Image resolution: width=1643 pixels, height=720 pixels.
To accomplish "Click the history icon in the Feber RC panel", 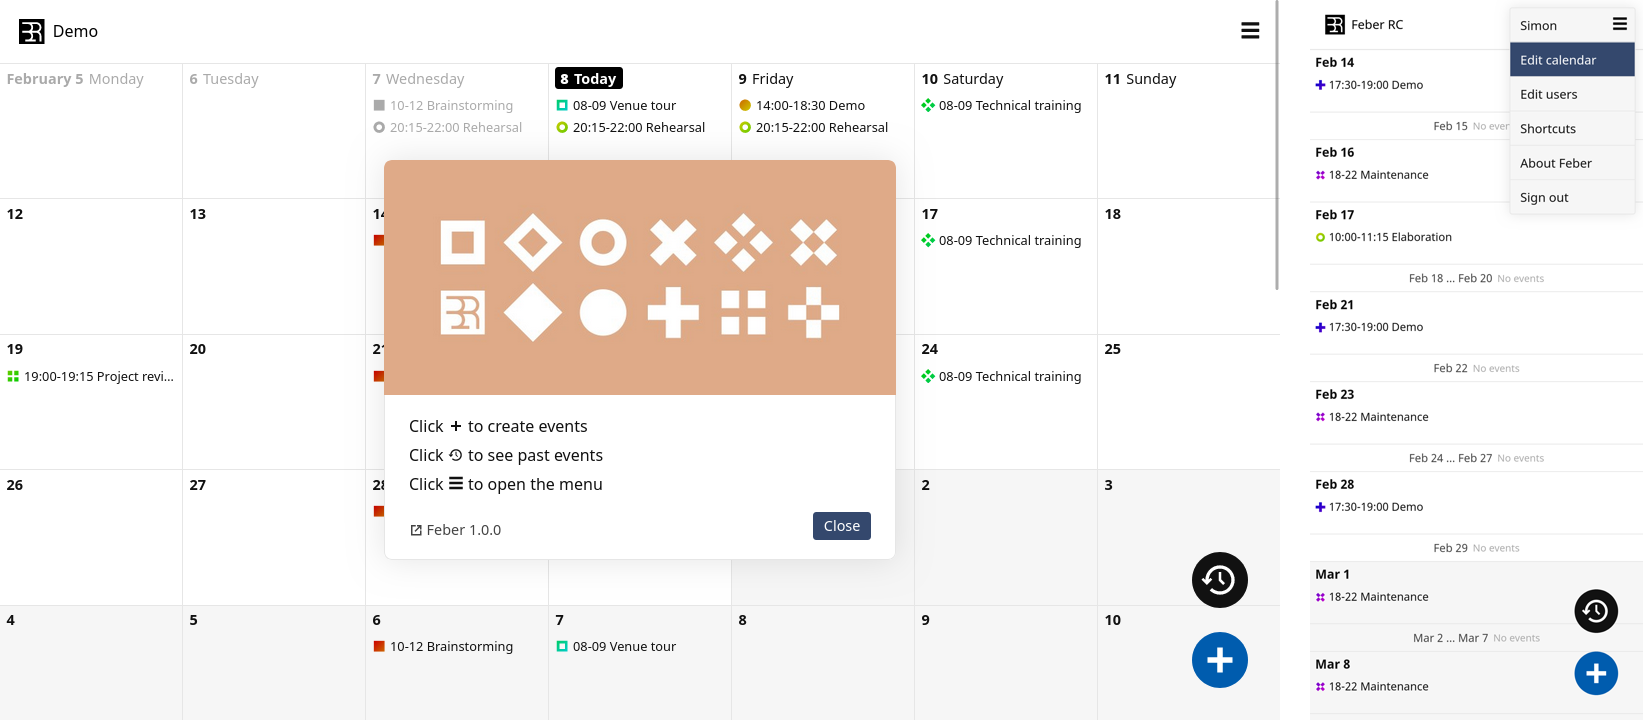I will [1595, 611].
